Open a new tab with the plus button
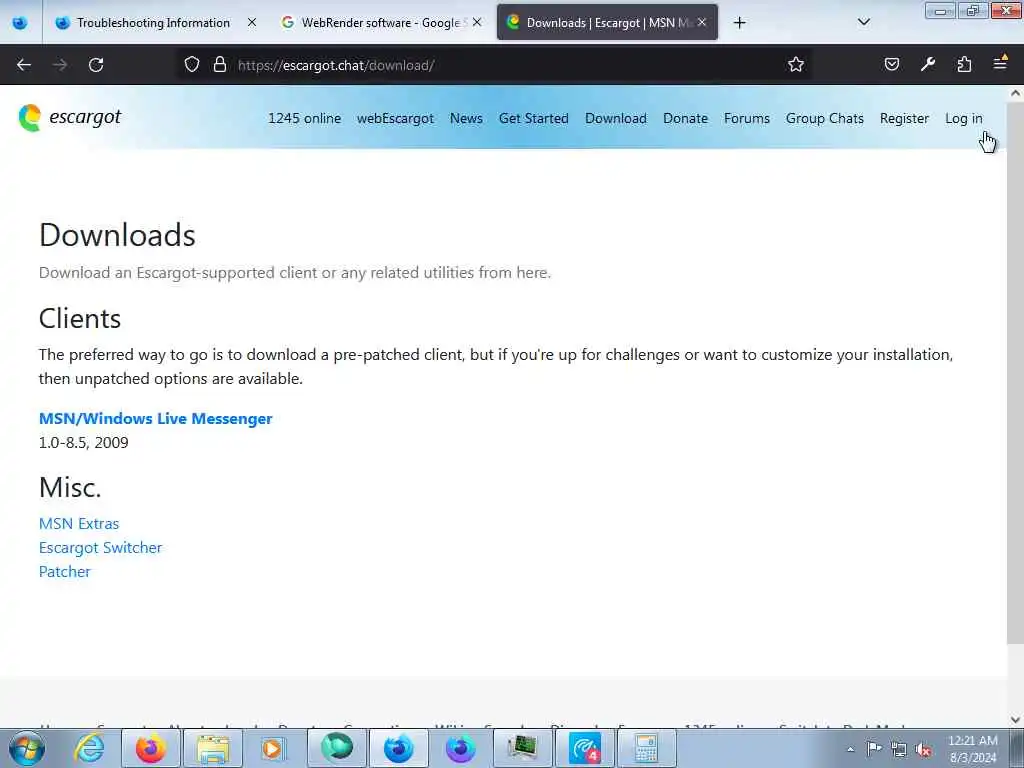The height and width of the screenshot is (768, 1024). (x=739, y=23)
